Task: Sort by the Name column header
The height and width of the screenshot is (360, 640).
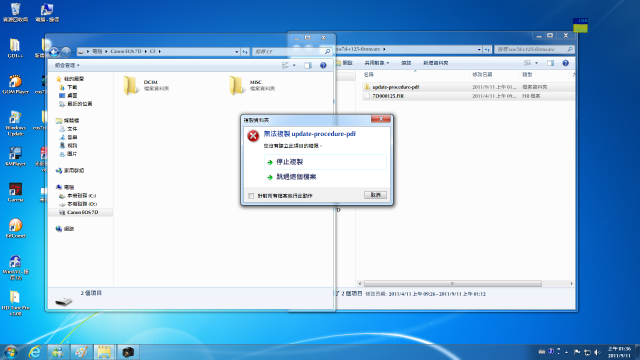Action: coord(415,75)
